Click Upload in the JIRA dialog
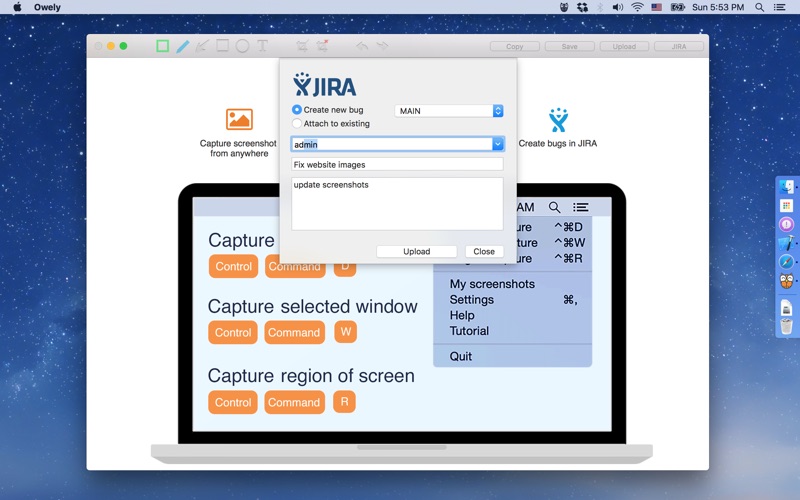 tap(416, 252)
